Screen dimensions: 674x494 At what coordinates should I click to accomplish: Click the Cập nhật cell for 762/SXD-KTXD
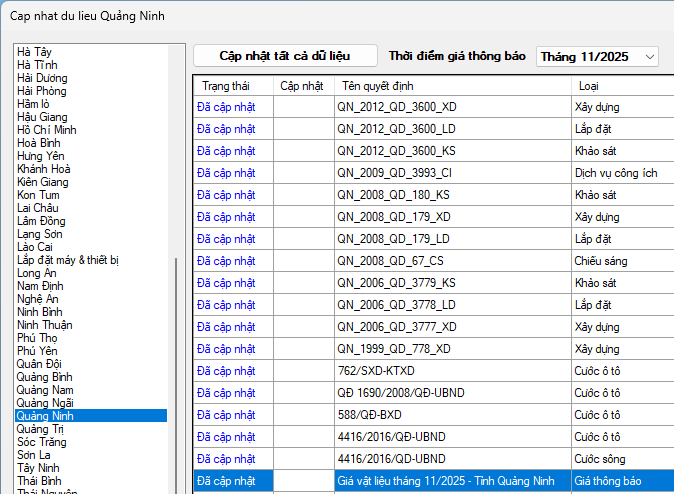click(303, 370)
